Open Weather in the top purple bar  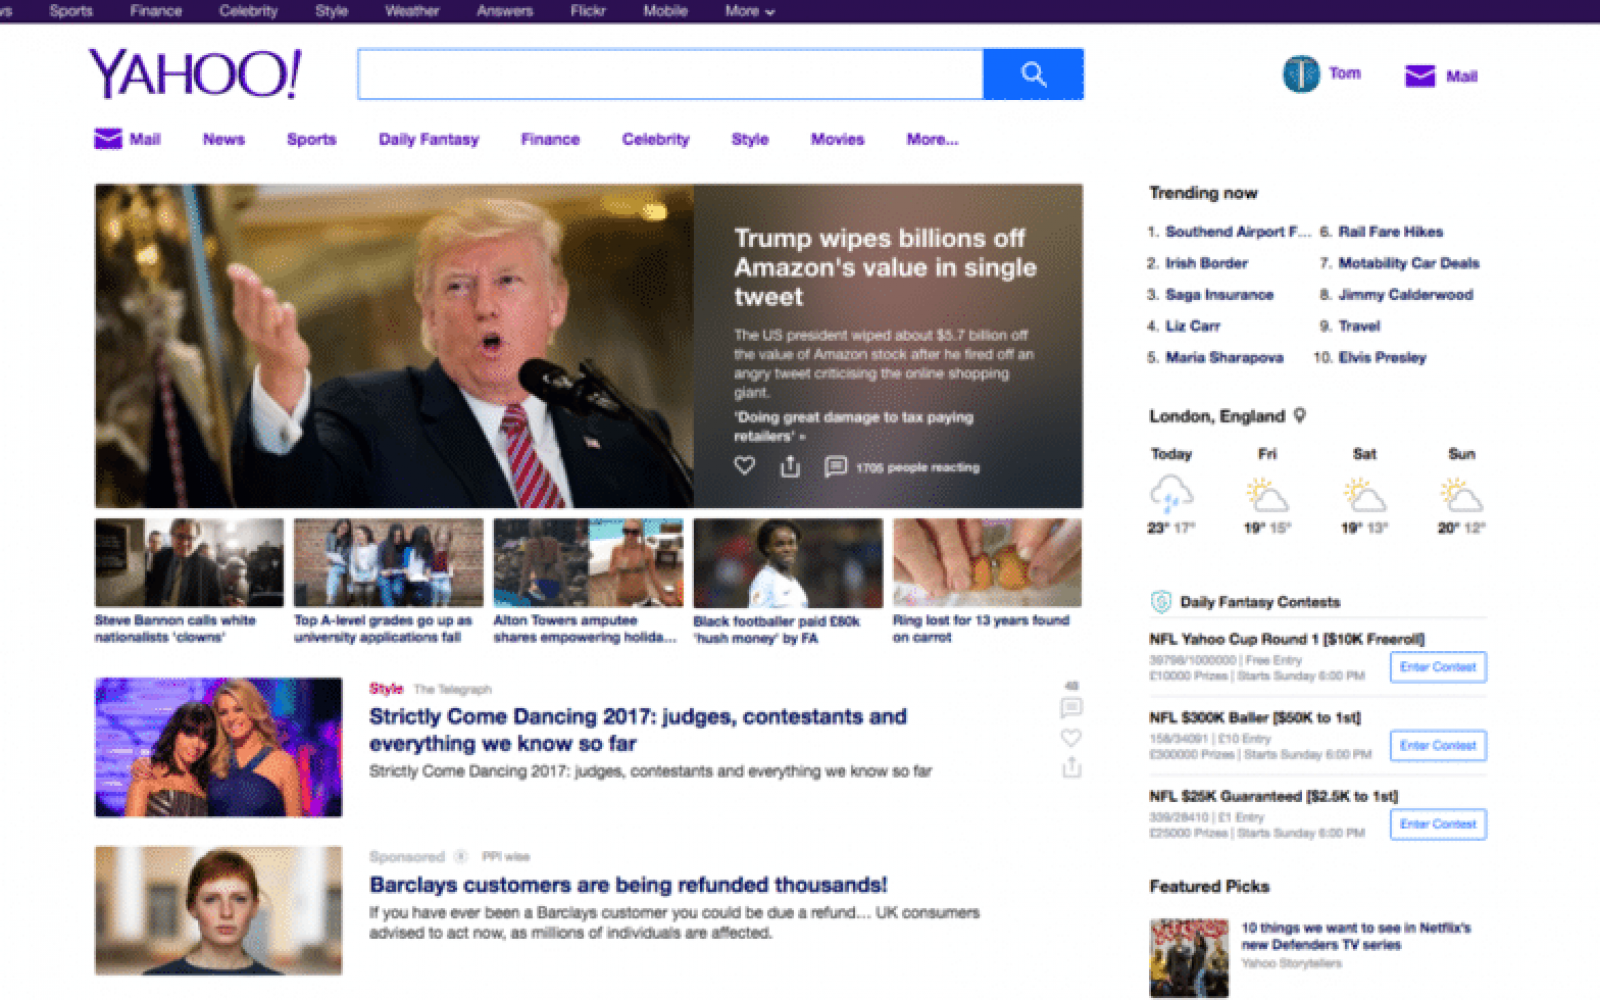point(412,11)
